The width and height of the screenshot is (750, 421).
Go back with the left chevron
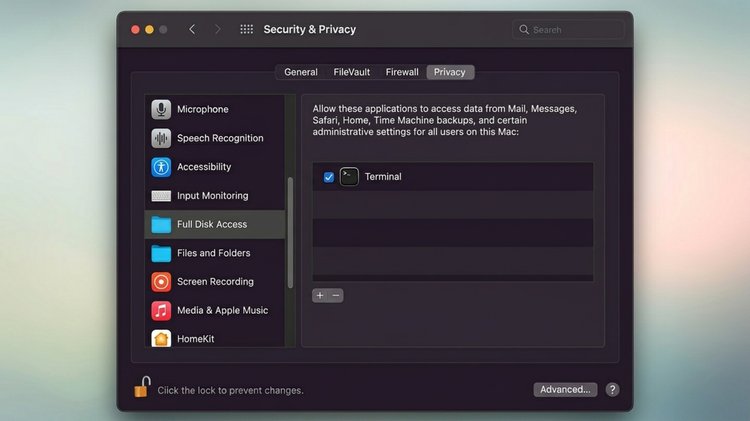tap(192, 29)
